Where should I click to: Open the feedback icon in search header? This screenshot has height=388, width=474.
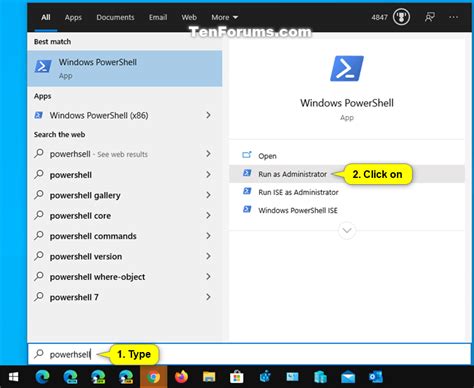tap(430, 17)
